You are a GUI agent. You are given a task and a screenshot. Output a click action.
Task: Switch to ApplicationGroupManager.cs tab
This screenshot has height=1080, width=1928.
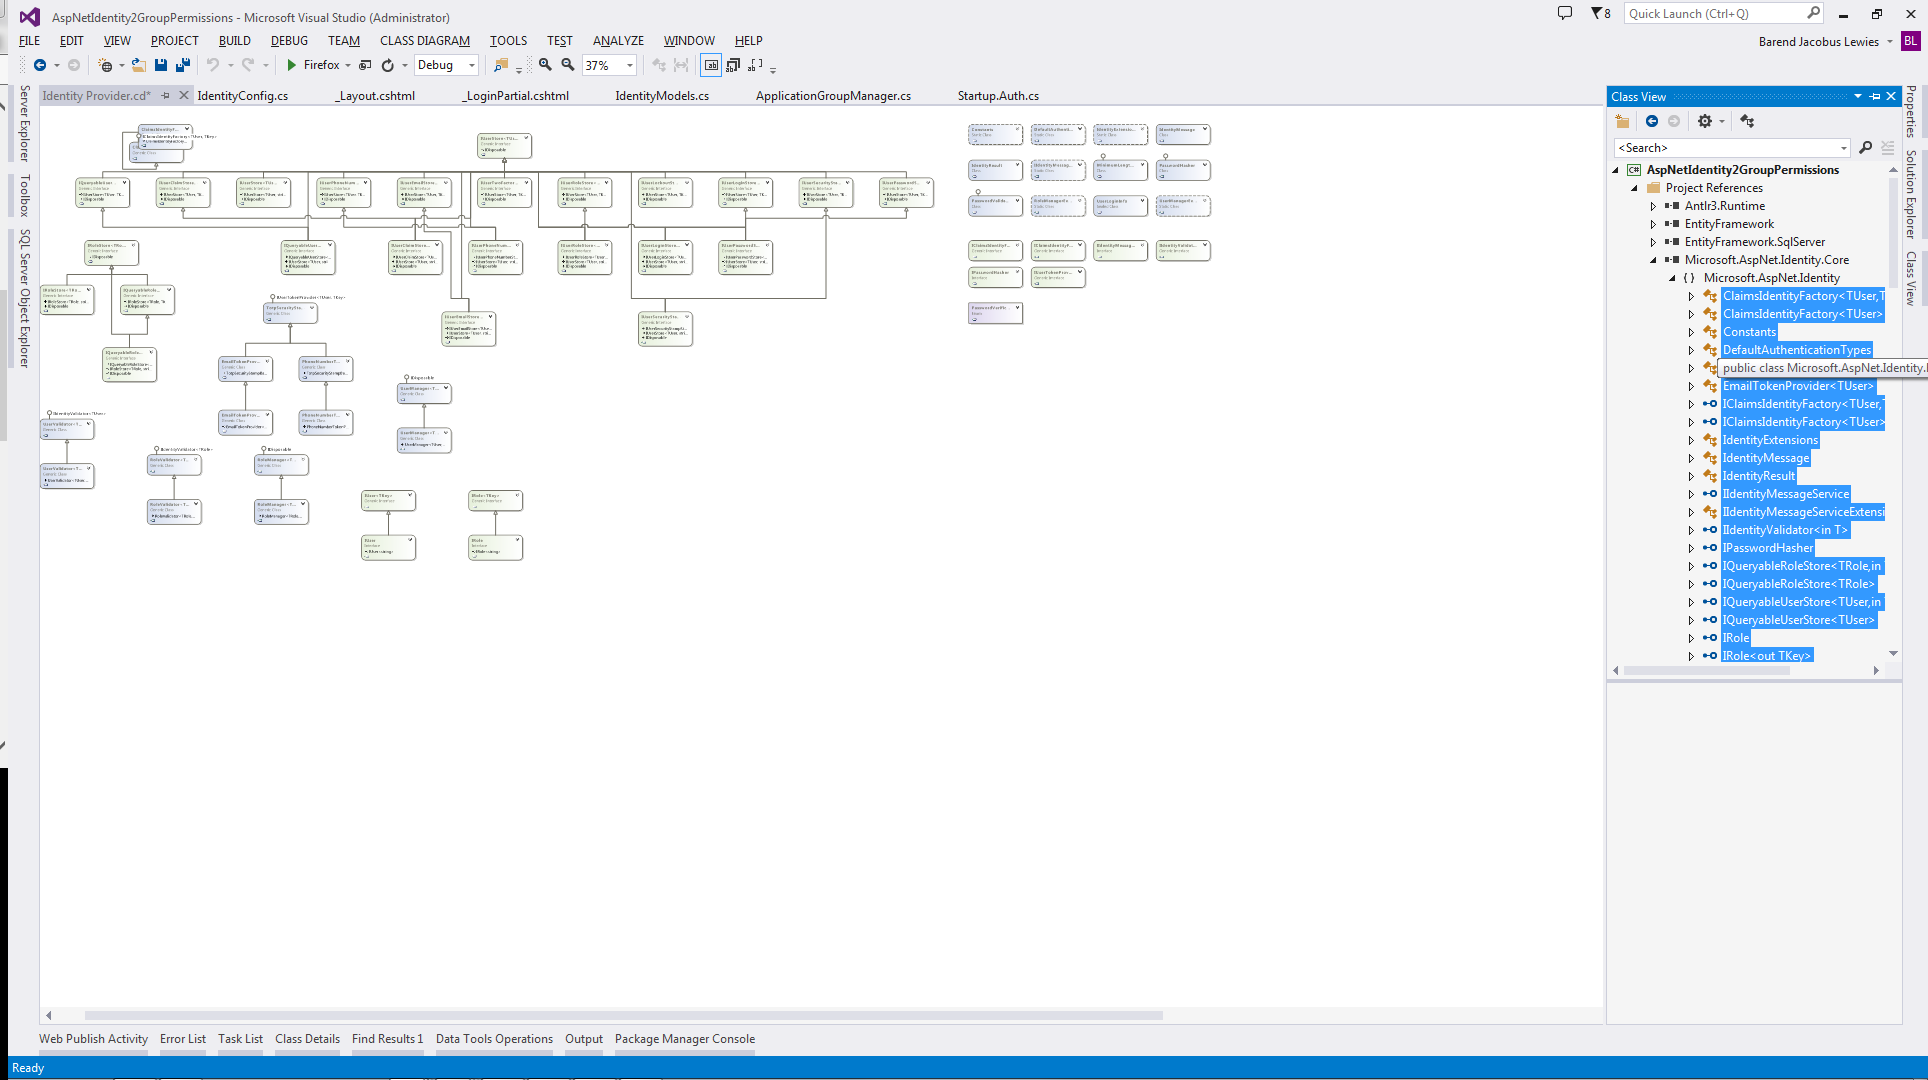[x=833, y=96]
